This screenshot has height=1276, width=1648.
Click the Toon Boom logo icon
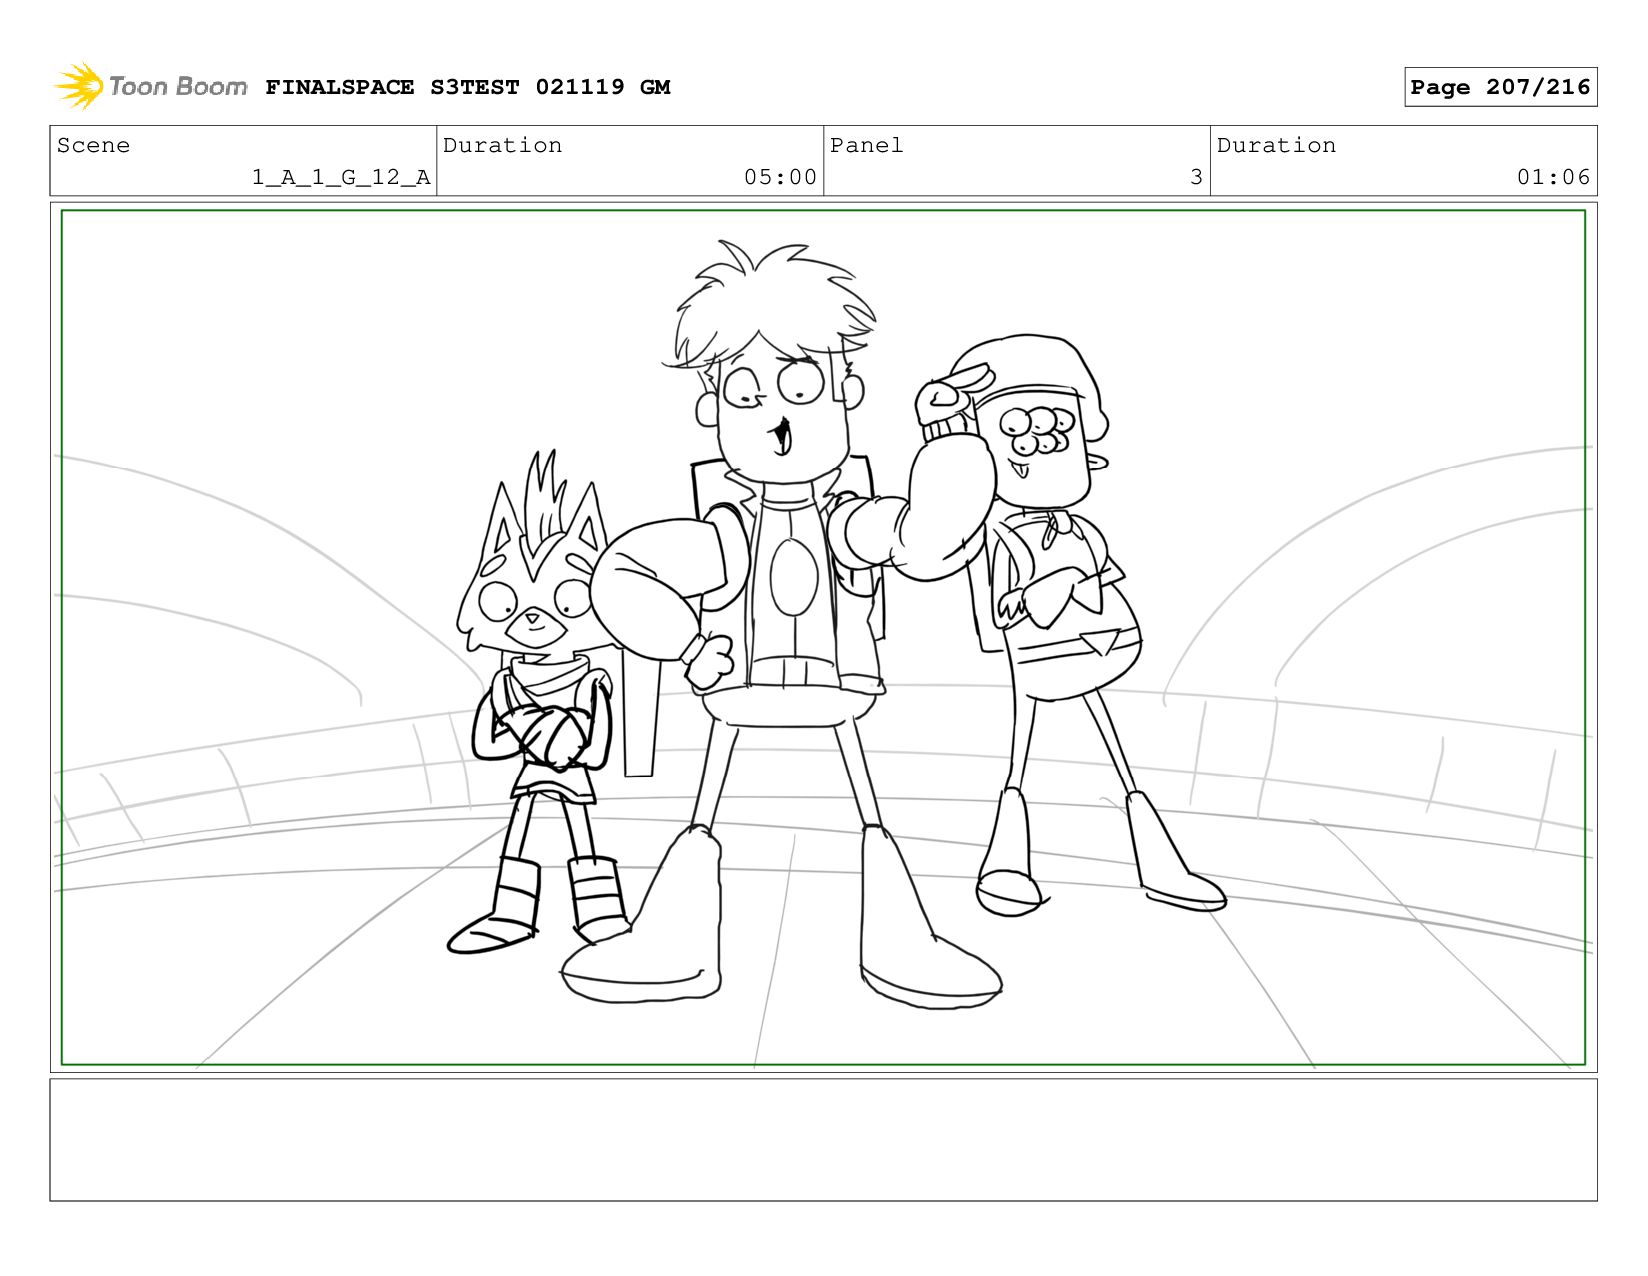tap(78, 86)
